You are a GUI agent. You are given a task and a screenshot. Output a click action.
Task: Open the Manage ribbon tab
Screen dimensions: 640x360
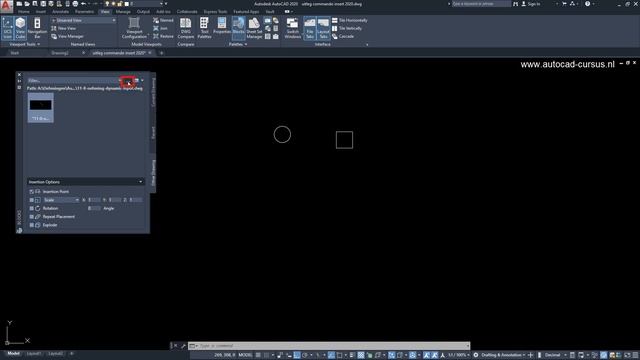(123, 12)
